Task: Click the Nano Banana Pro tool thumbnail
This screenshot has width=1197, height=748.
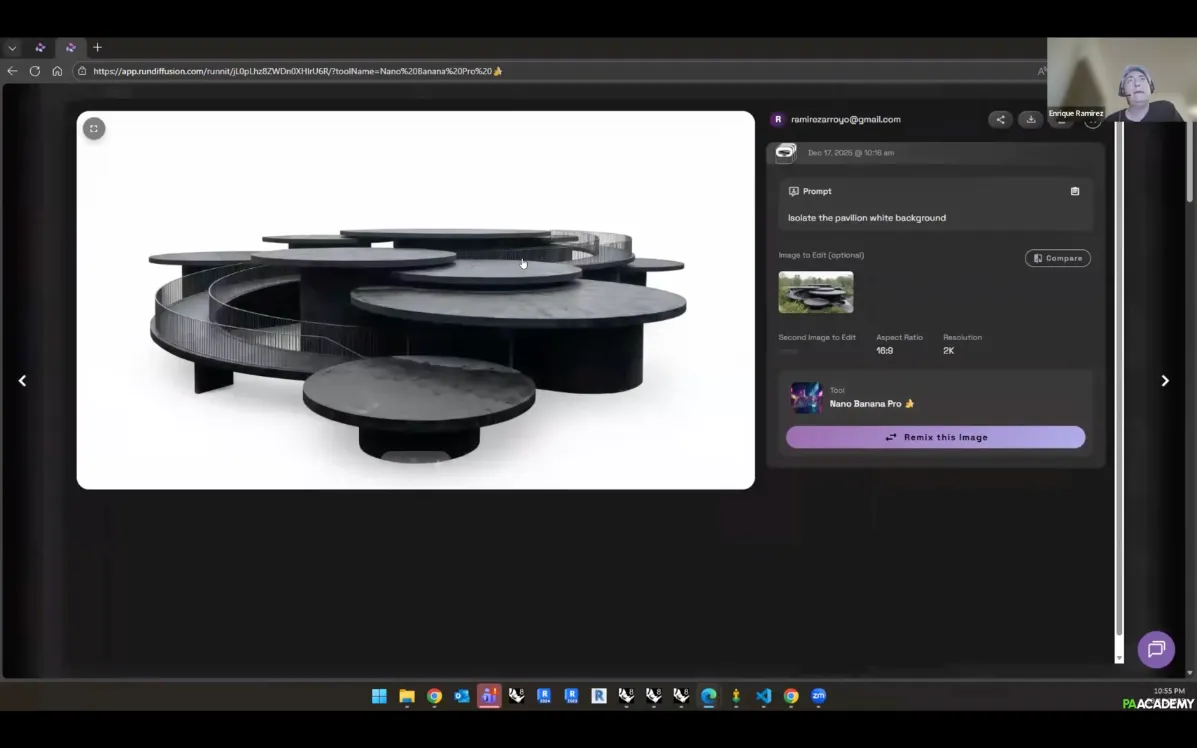Action: click(x=806, y=397)
